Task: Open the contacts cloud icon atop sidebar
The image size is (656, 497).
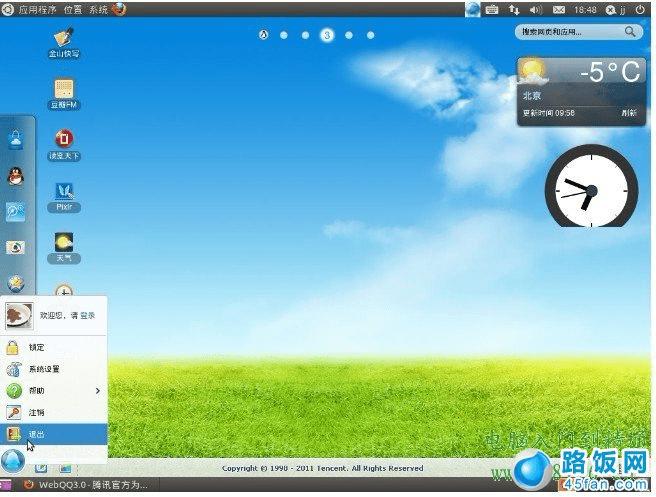Action: 16,139
